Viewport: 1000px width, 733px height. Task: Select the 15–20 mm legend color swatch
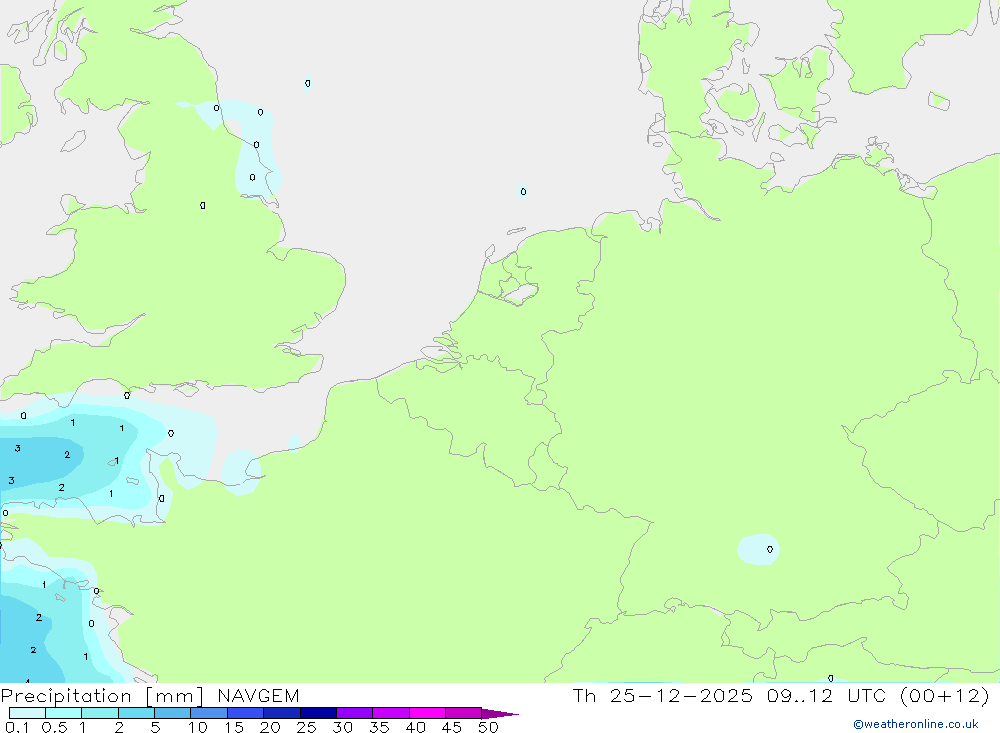coord(245,713)
